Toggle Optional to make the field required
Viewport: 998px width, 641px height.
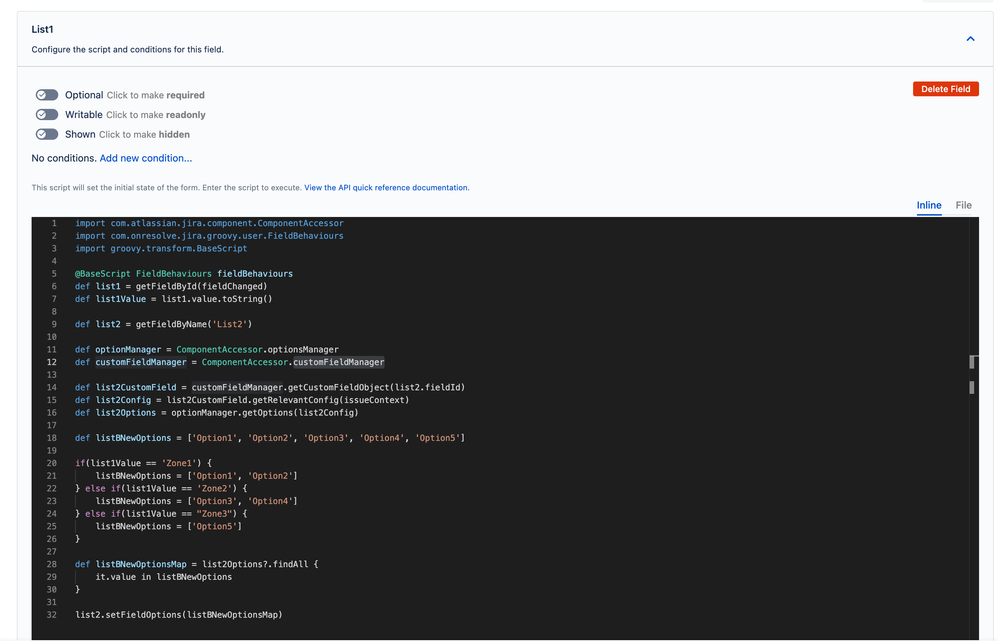47,94
